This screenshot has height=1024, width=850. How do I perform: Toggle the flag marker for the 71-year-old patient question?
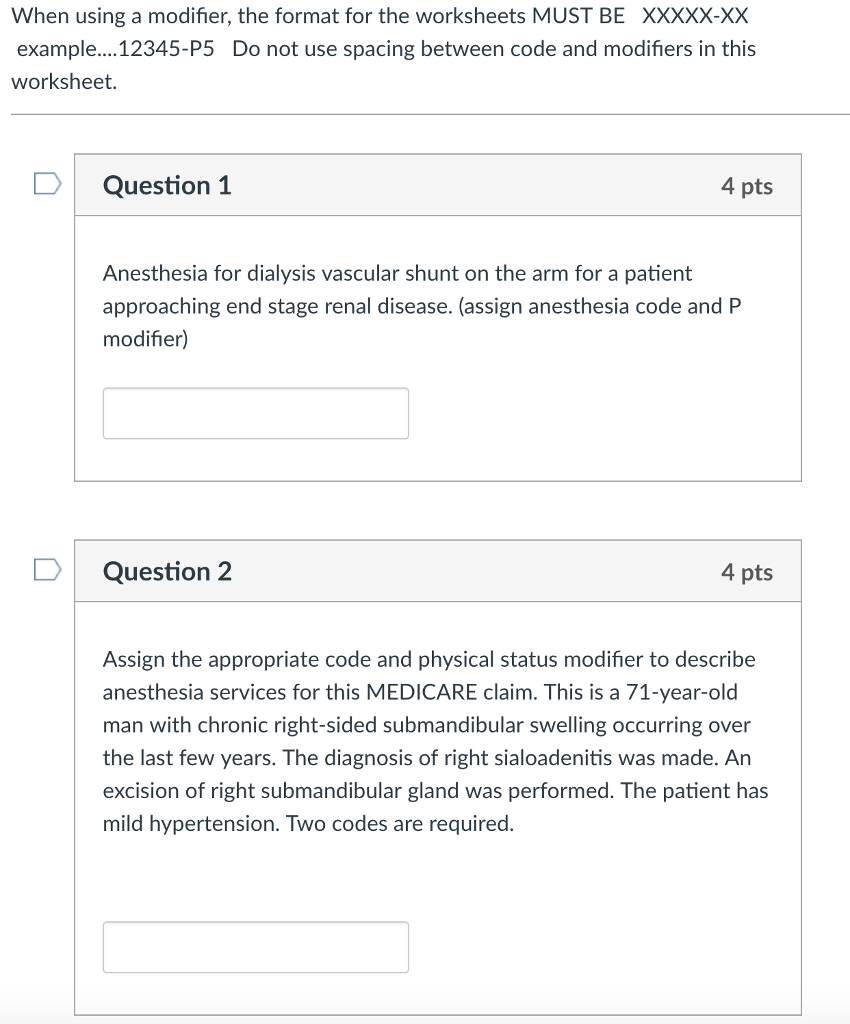pyautogui.click(x=46, y=569)
